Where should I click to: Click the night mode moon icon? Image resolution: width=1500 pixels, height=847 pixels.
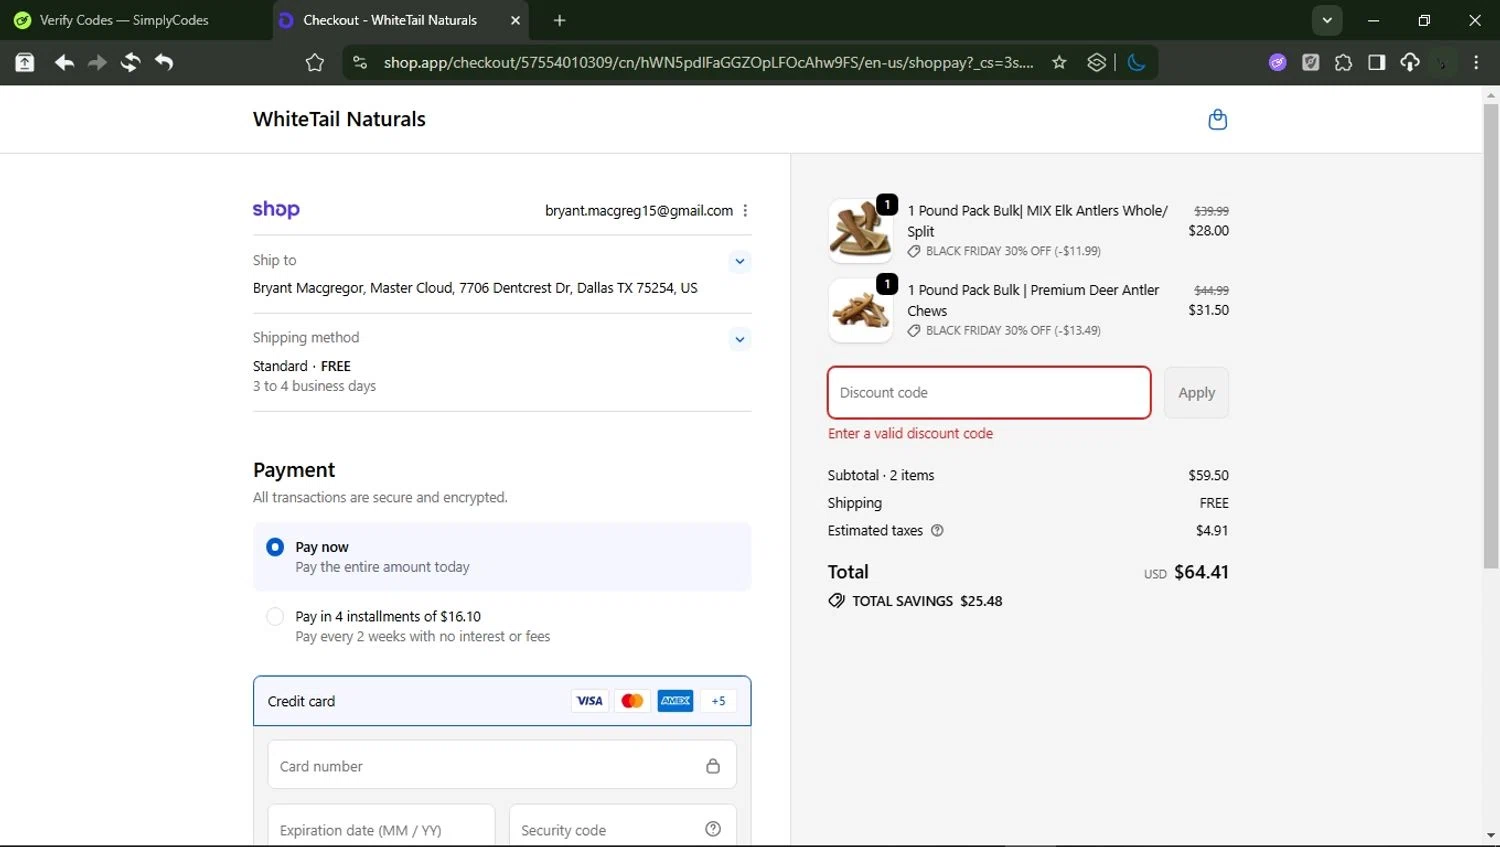click(1136, 62)
